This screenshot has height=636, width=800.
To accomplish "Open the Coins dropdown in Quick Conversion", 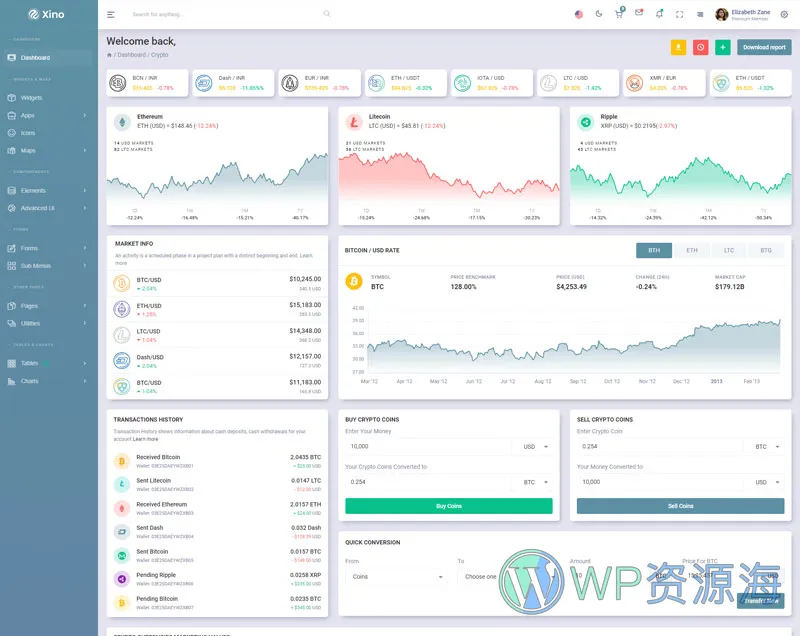I will [398, 576].
